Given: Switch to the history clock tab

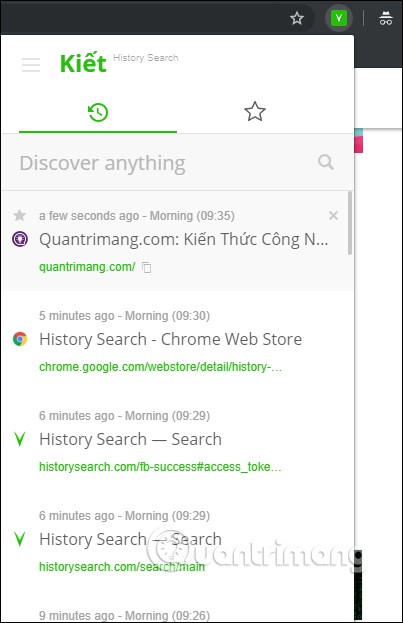Looking at the screenshot, I should [x=98, y=112].
